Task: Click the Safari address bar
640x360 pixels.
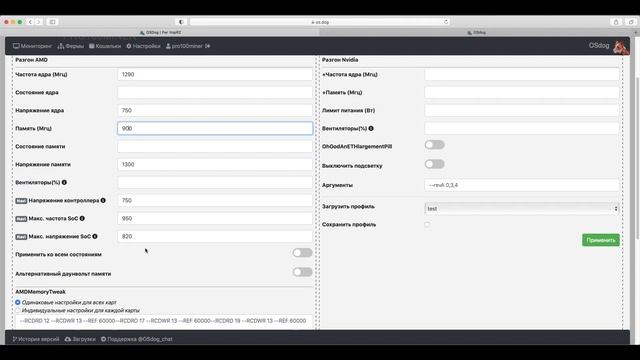Action: (x=320, y=22)
